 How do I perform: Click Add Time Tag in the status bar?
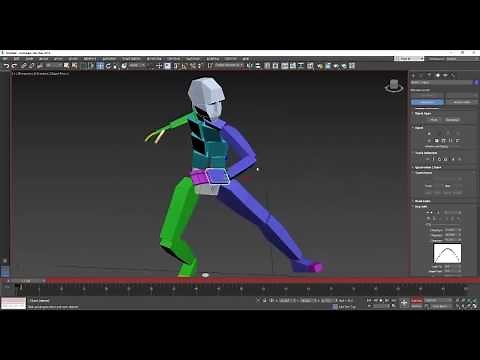pyautogui.click(x=347, y=307)
